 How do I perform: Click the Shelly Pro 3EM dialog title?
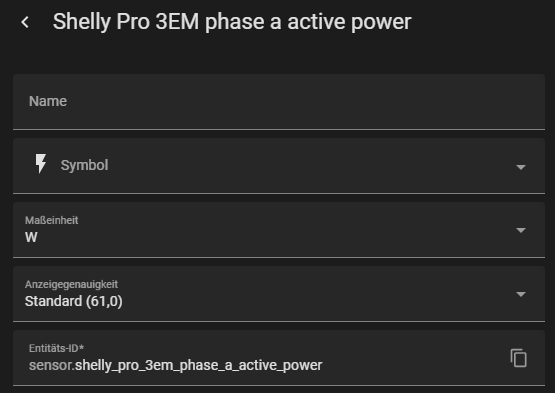[x=232, y=22]
